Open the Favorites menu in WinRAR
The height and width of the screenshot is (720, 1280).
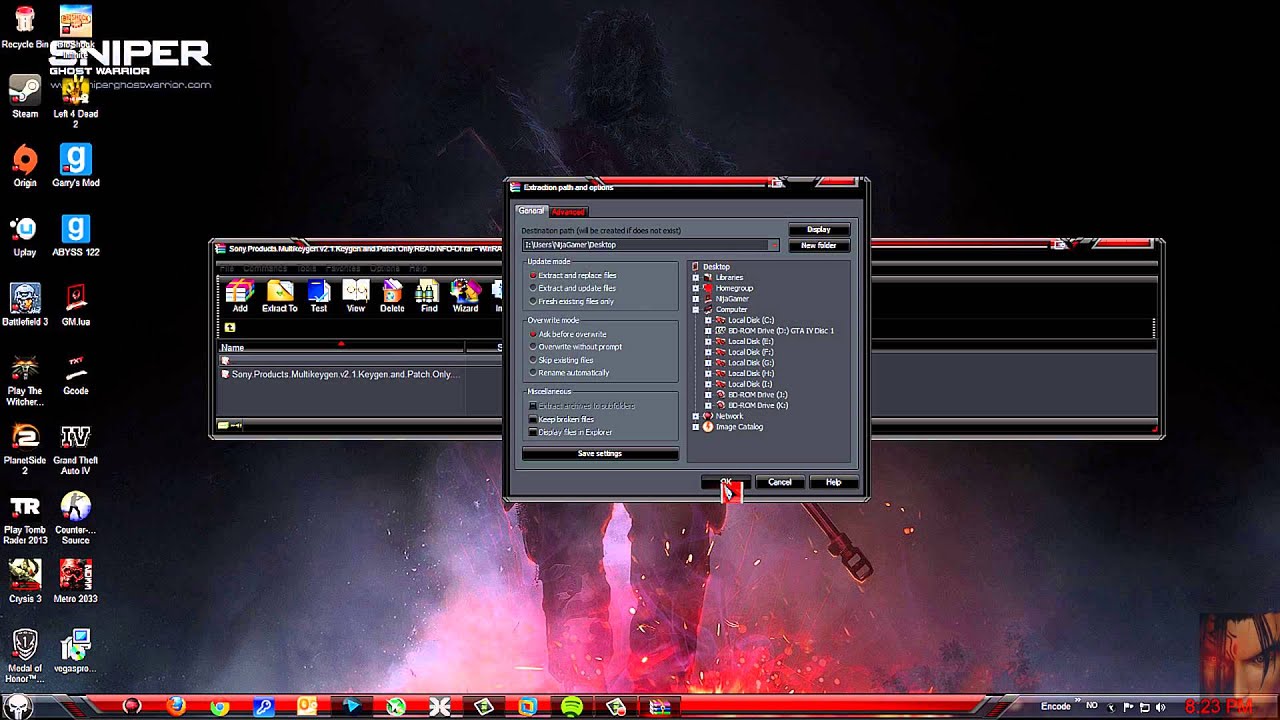[x=343, y=268]
